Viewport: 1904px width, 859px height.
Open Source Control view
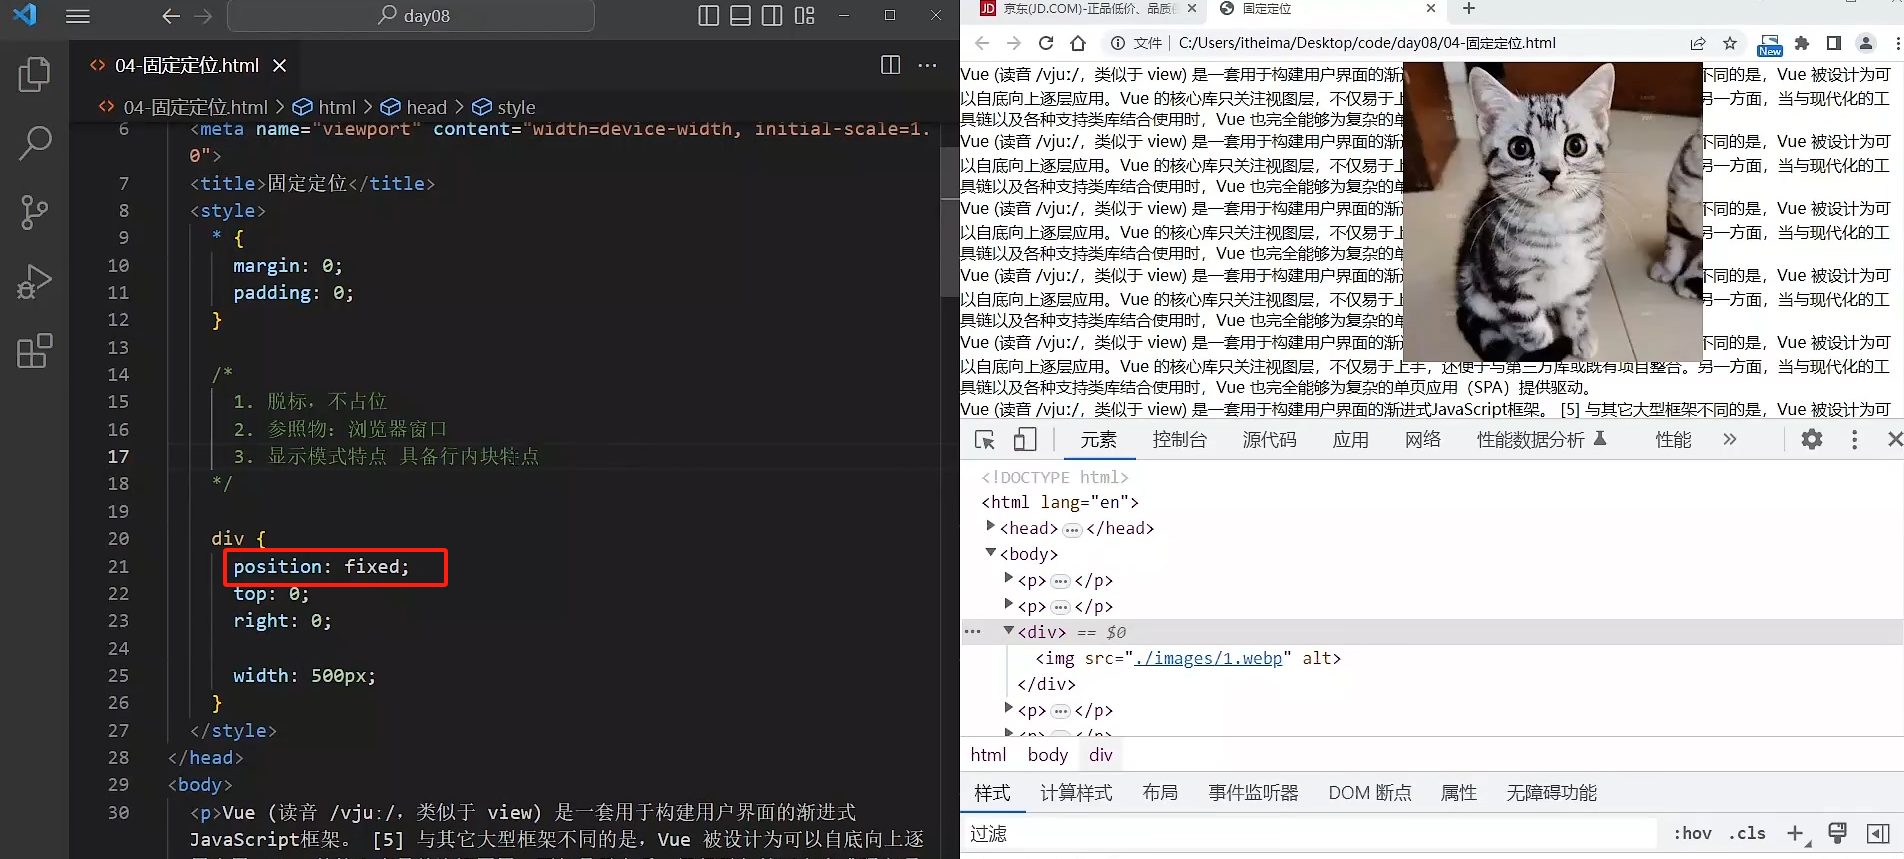point(34,212)
